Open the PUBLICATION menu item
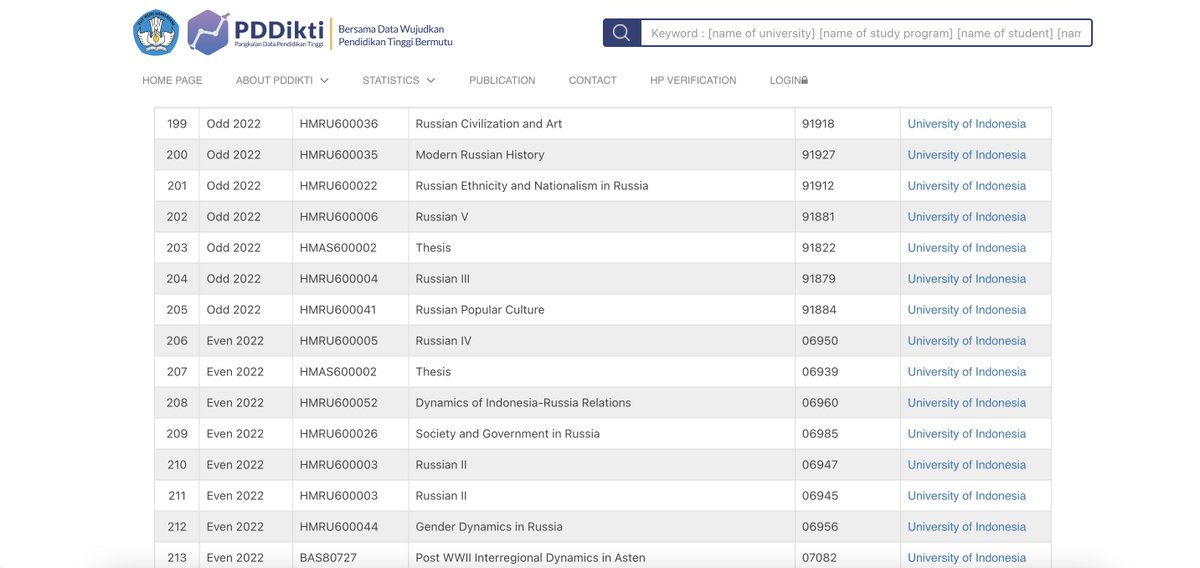 [502, 80]
